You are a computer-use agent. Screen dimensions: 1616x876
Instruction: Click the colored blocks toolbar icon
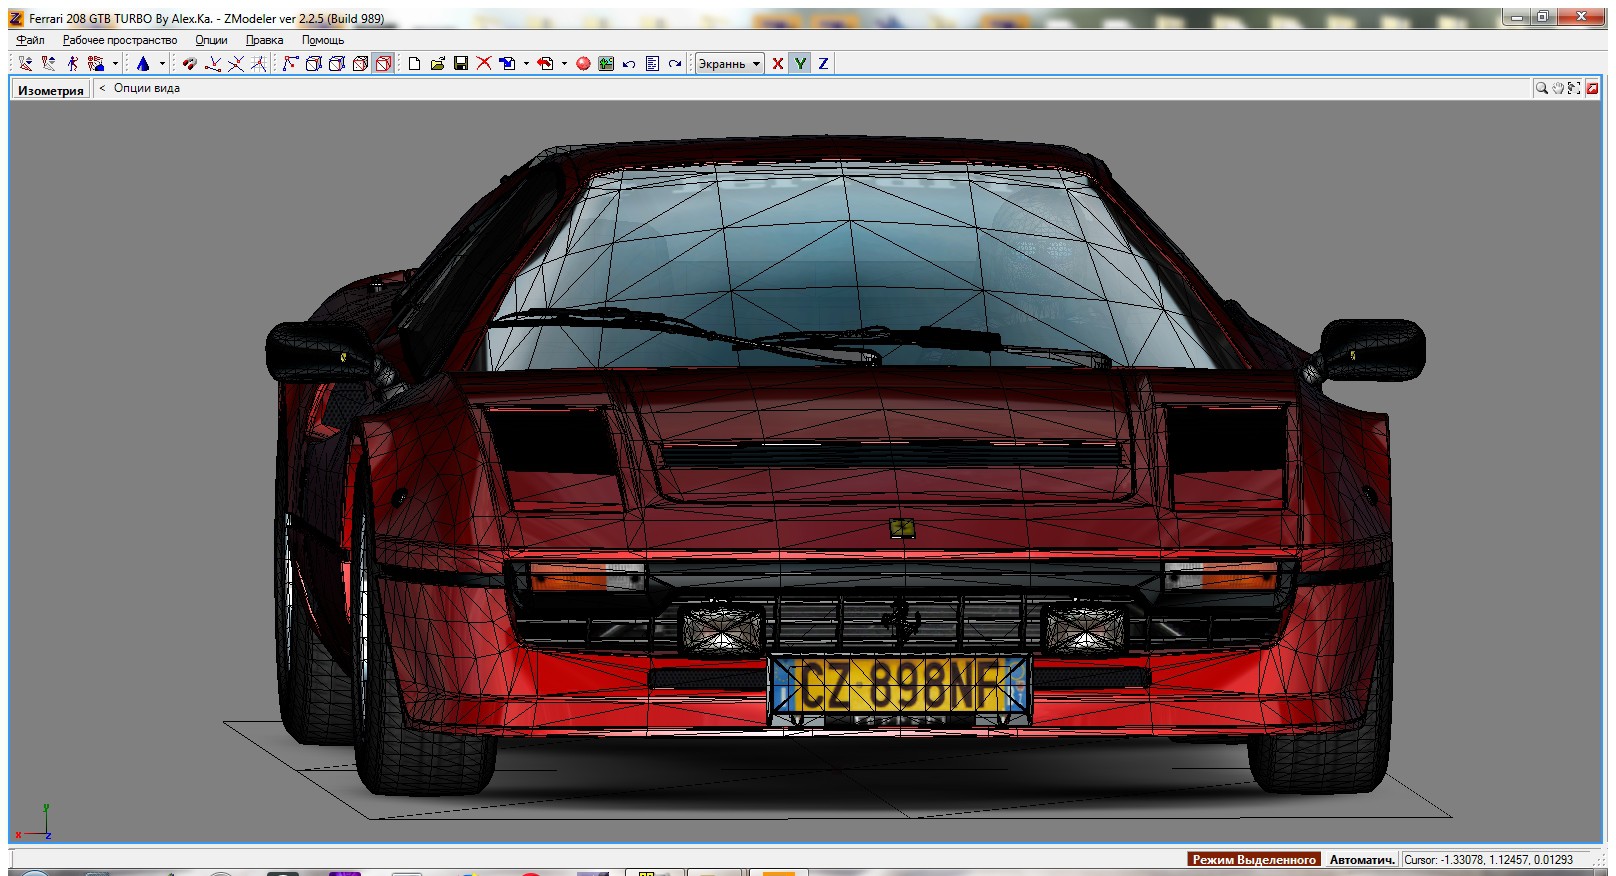96,63
